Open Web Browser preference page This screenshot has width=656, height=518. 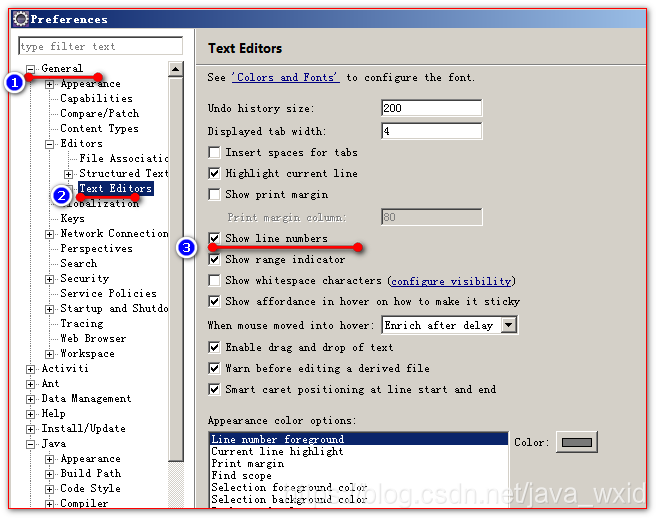click(x=93, y=338)
